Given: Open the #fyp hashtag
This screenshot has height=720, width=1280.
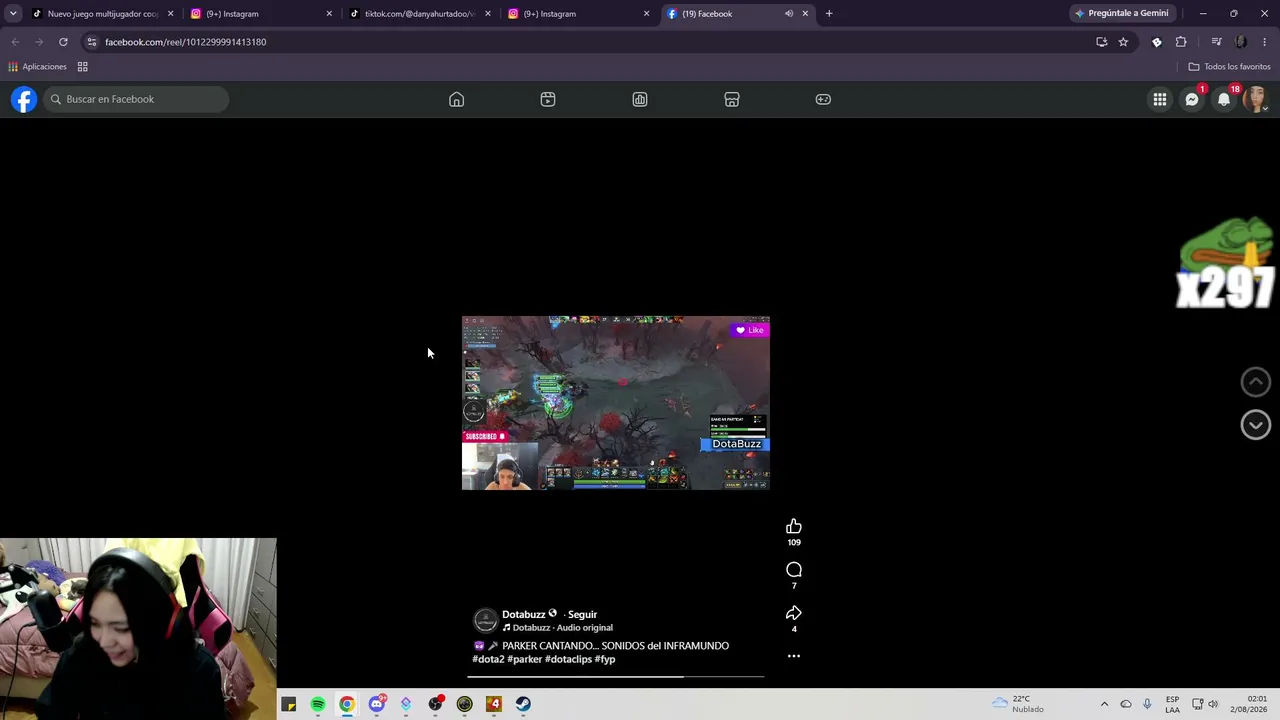Looking at the screenshot, I should (605, 660).
